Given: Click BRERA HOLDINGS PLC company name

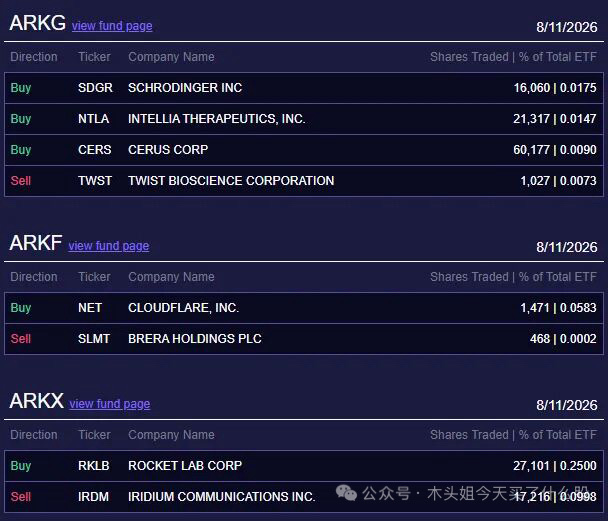Looking at the screenshot, I should pyautogui.click(x=195, y=339).
